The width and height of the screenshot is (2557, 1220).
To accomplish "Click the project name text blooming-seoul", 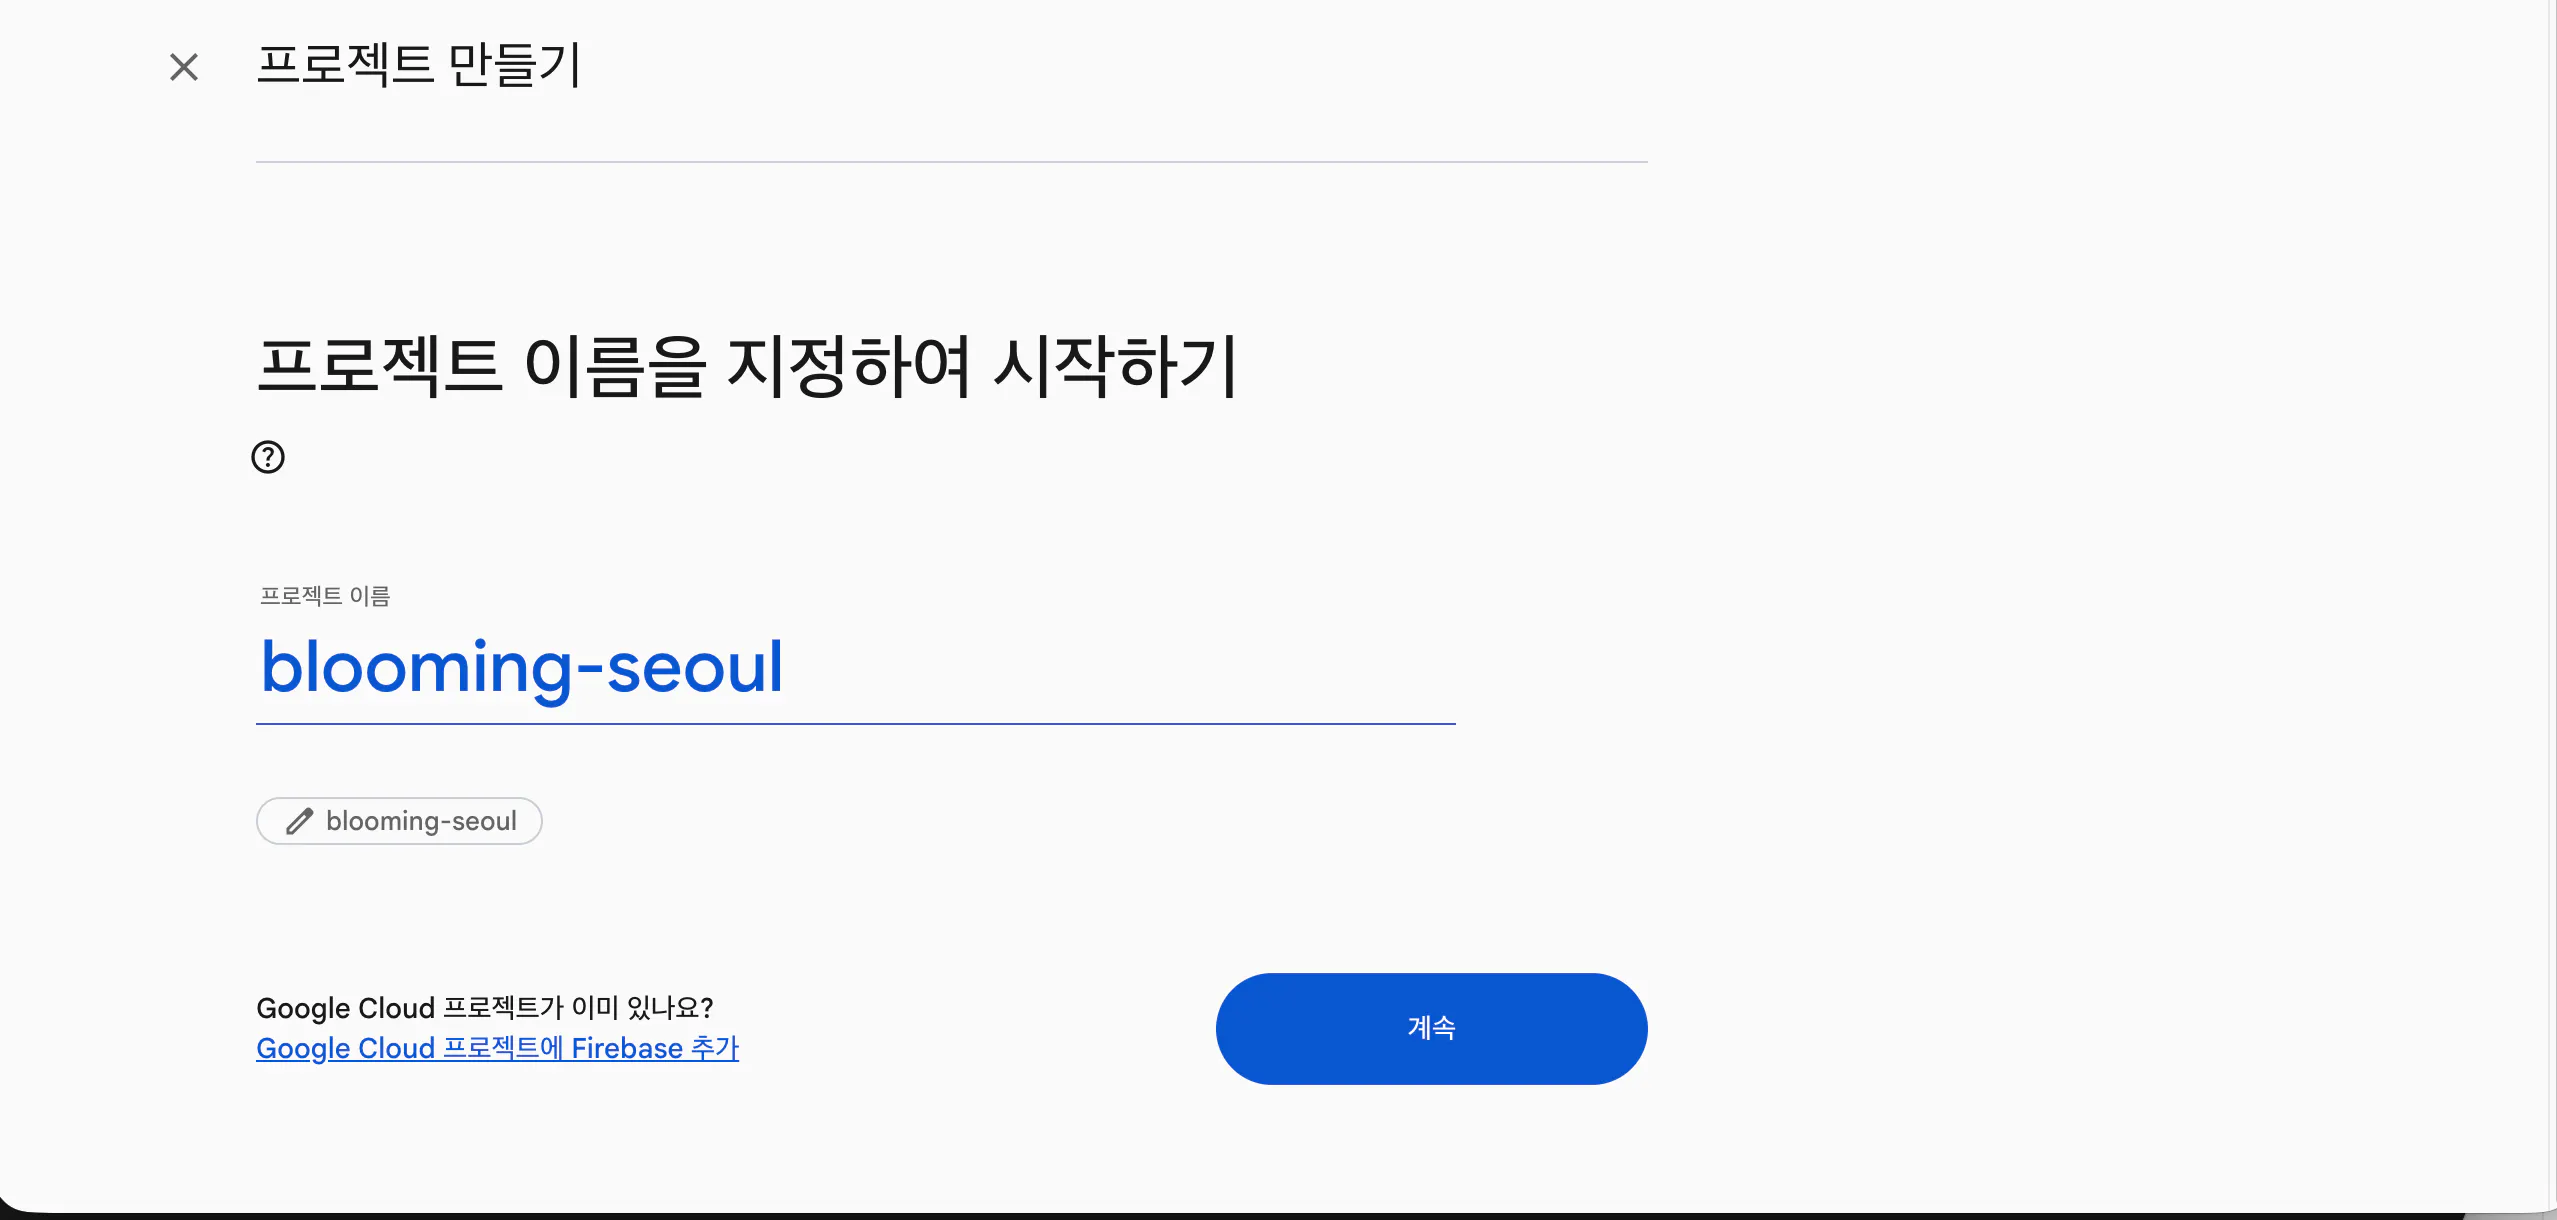I will click(521, 668).
